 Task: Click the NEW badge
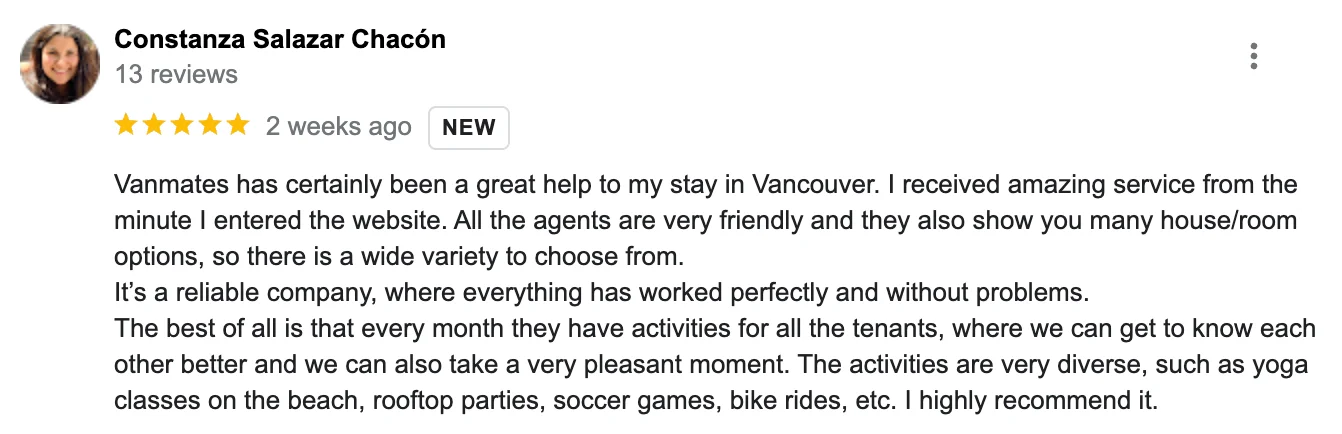point(469,127)
